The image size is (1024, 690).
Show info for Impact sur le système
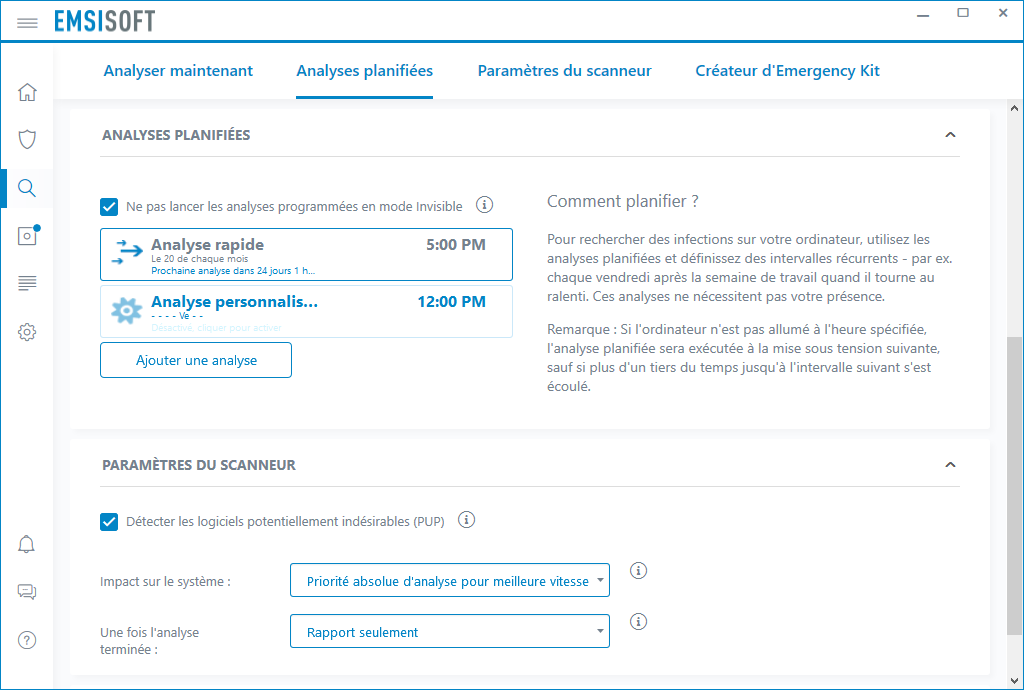(638, 571)
